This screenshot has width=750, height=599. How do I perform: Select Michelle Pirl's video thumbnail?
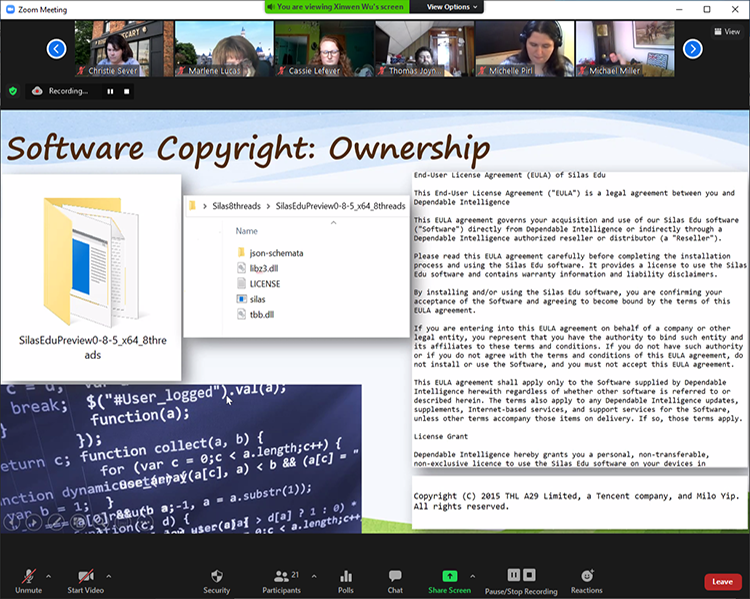point(525,48)
